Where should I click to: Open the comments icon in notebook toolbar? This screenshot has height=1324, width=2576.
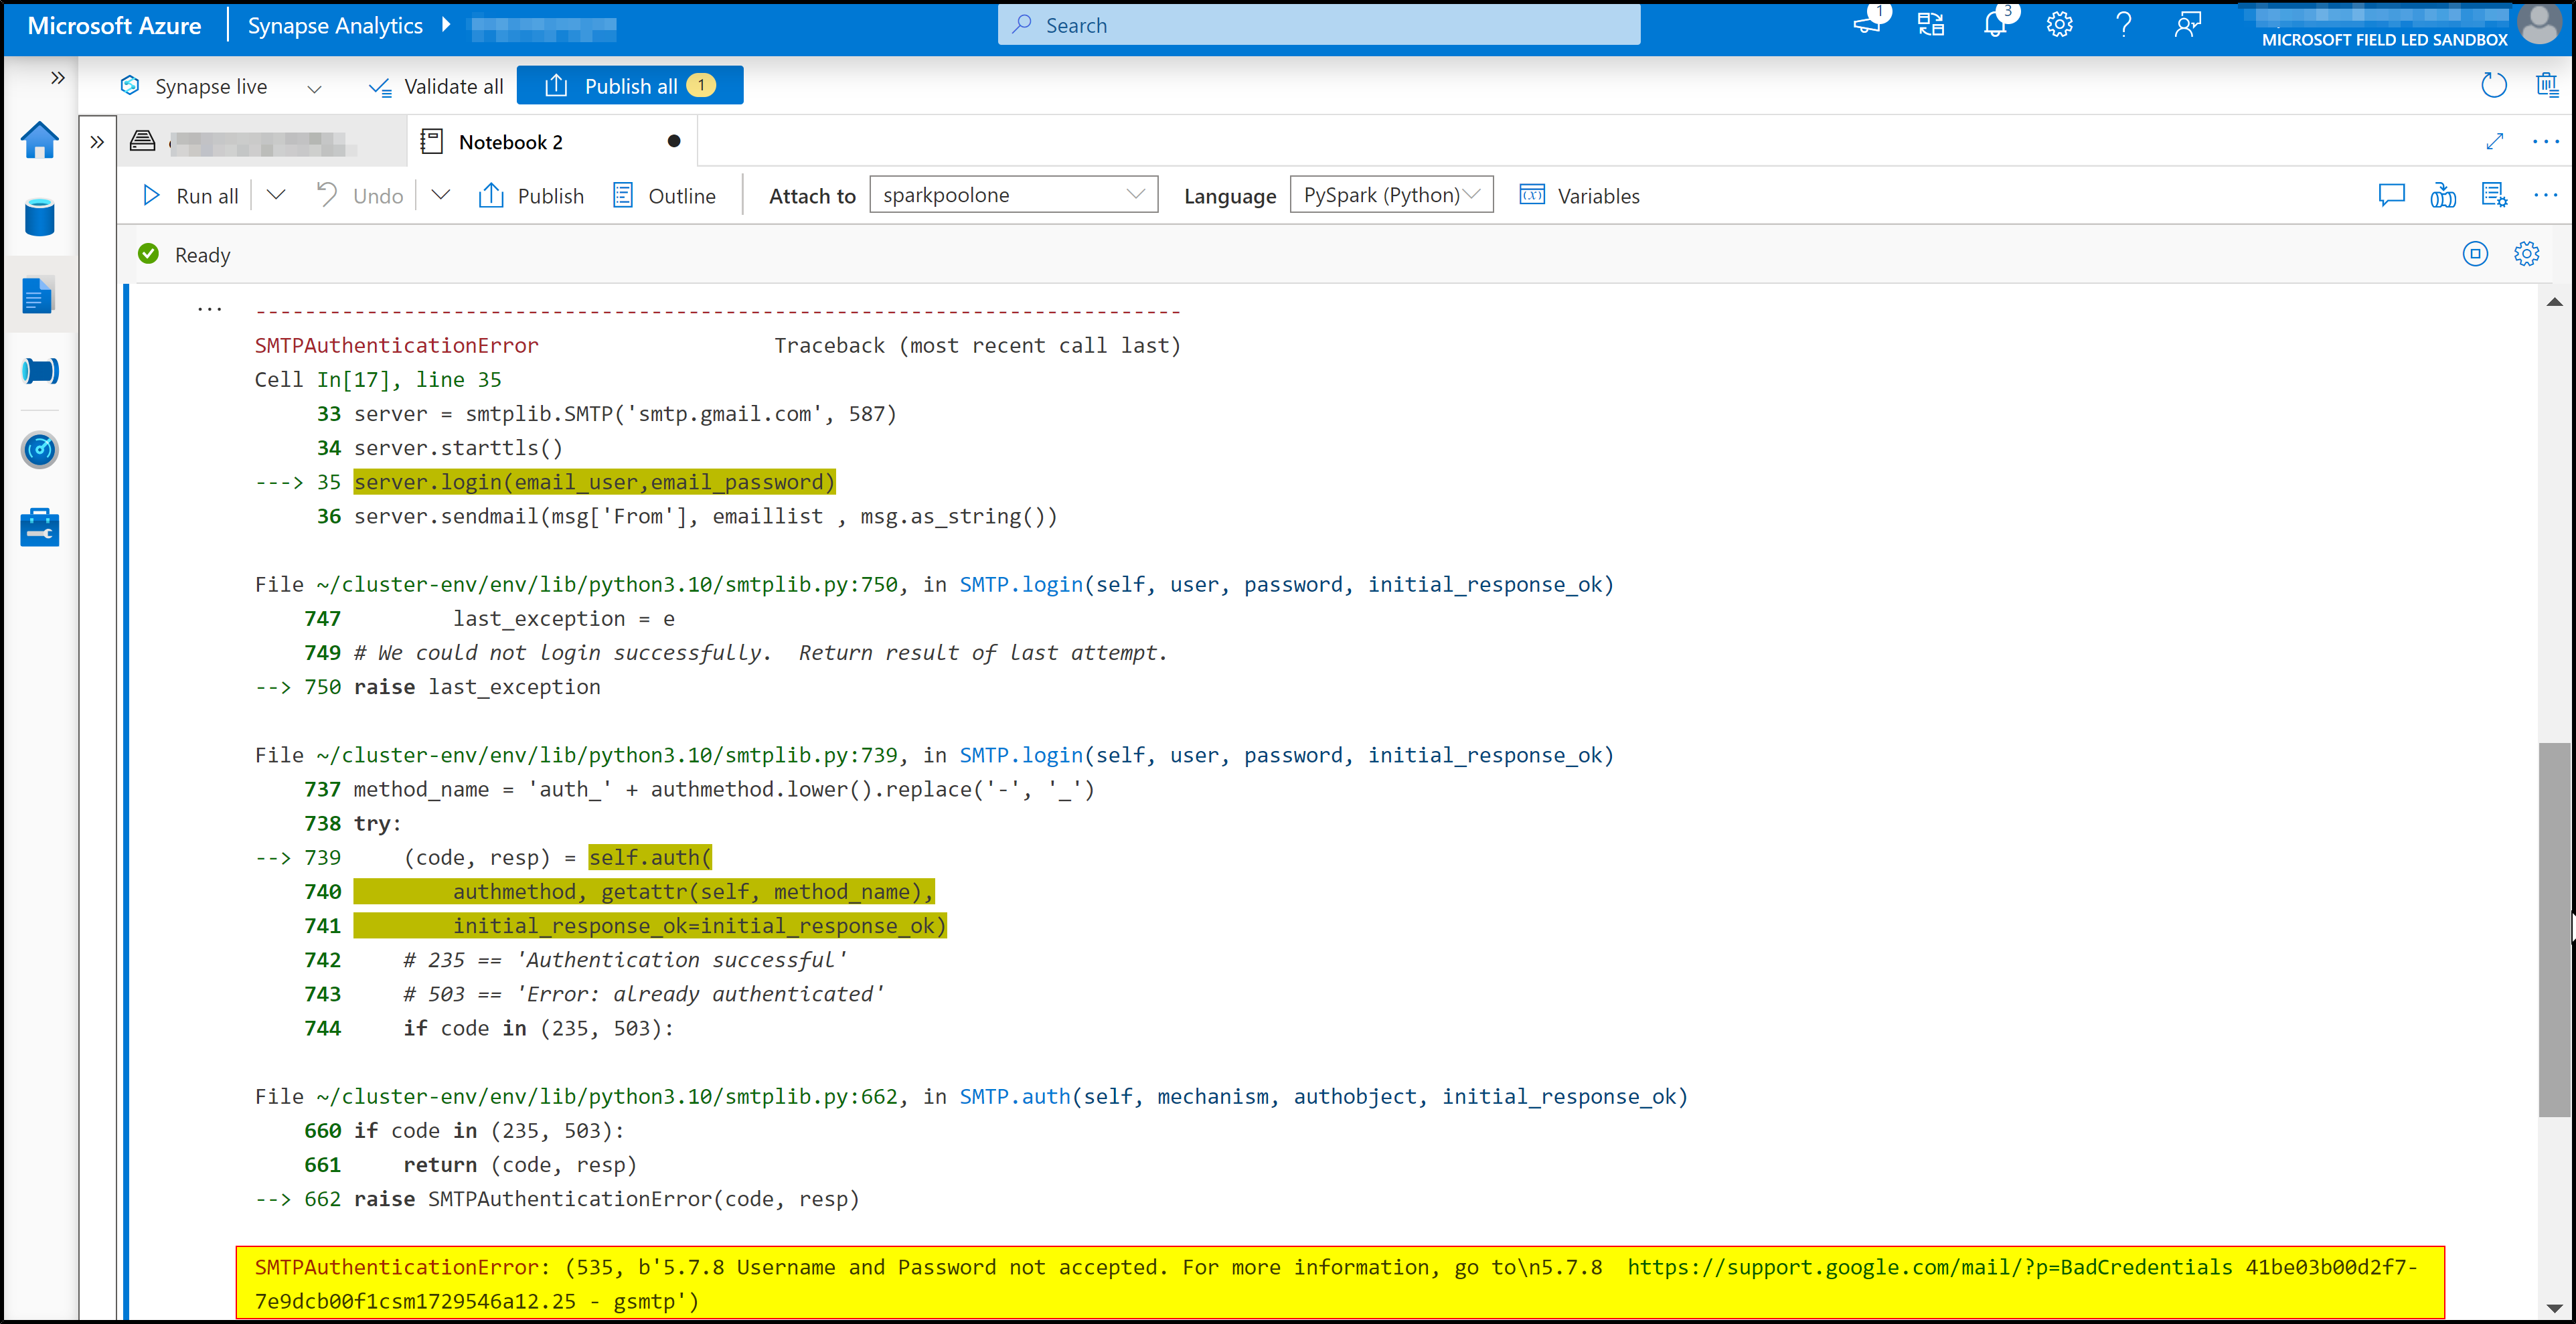click(2391, 195)
